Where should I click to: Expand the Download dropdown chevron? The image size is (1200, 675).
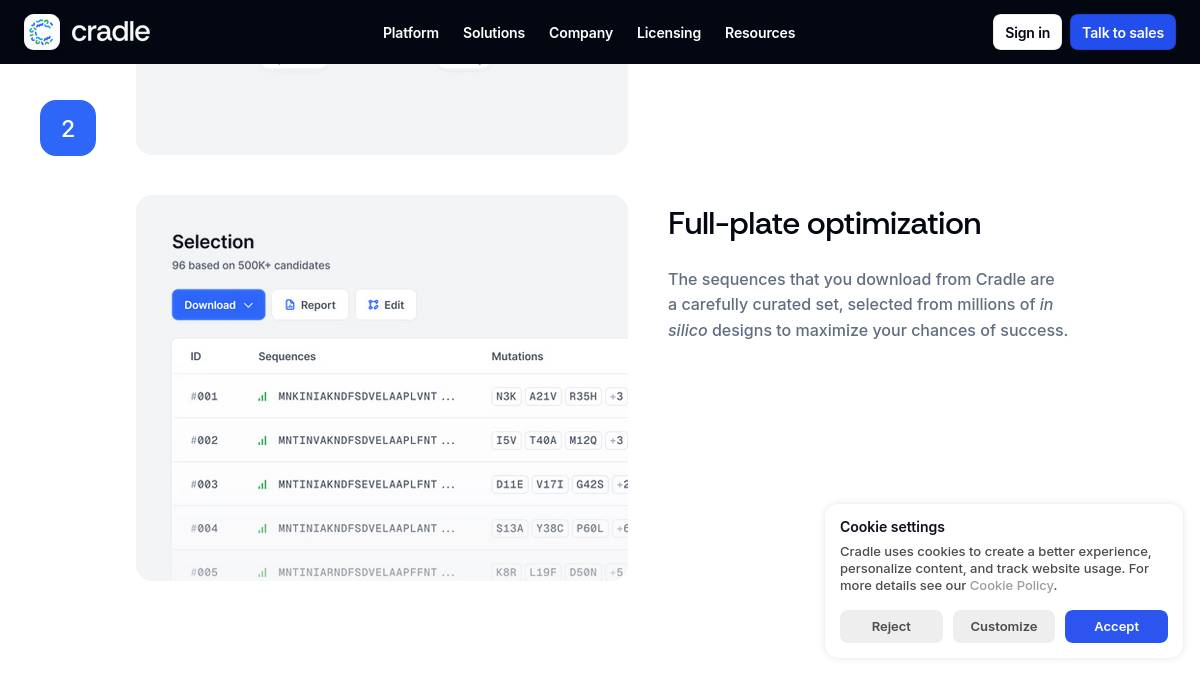[x=249, y=305]
